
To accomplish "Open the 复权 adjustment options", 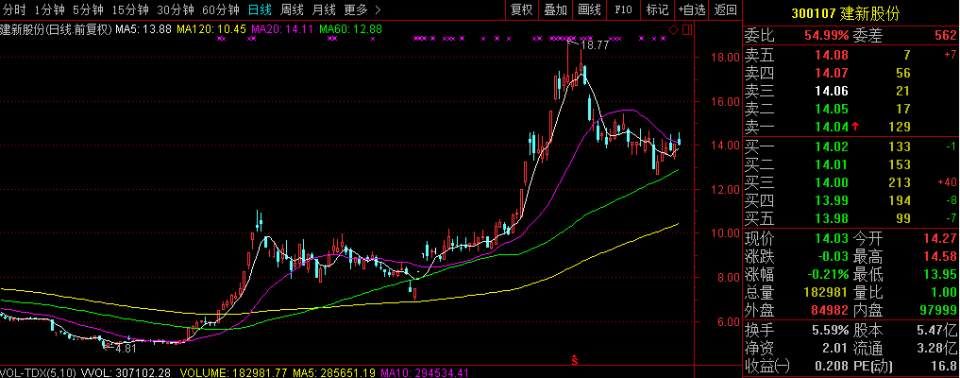I will pos(522,10).
